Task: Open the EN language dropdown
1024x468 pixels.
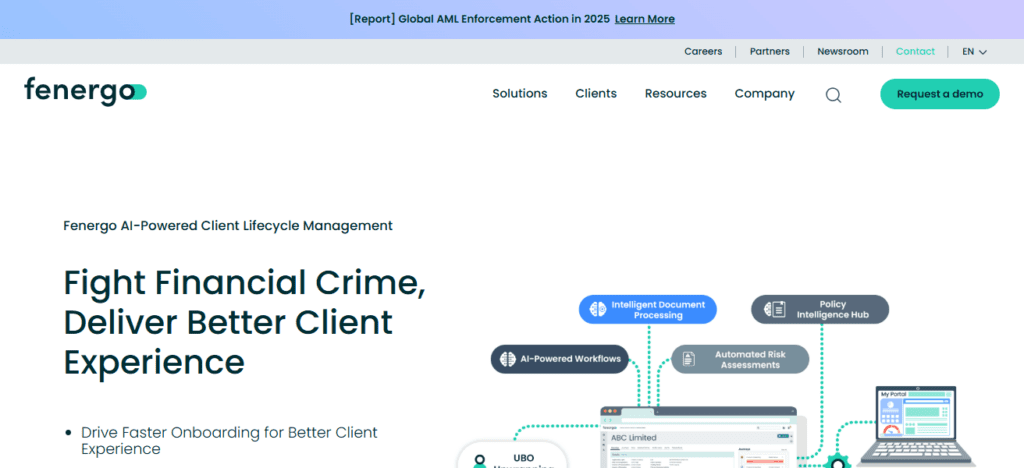Action: (974, 52)
